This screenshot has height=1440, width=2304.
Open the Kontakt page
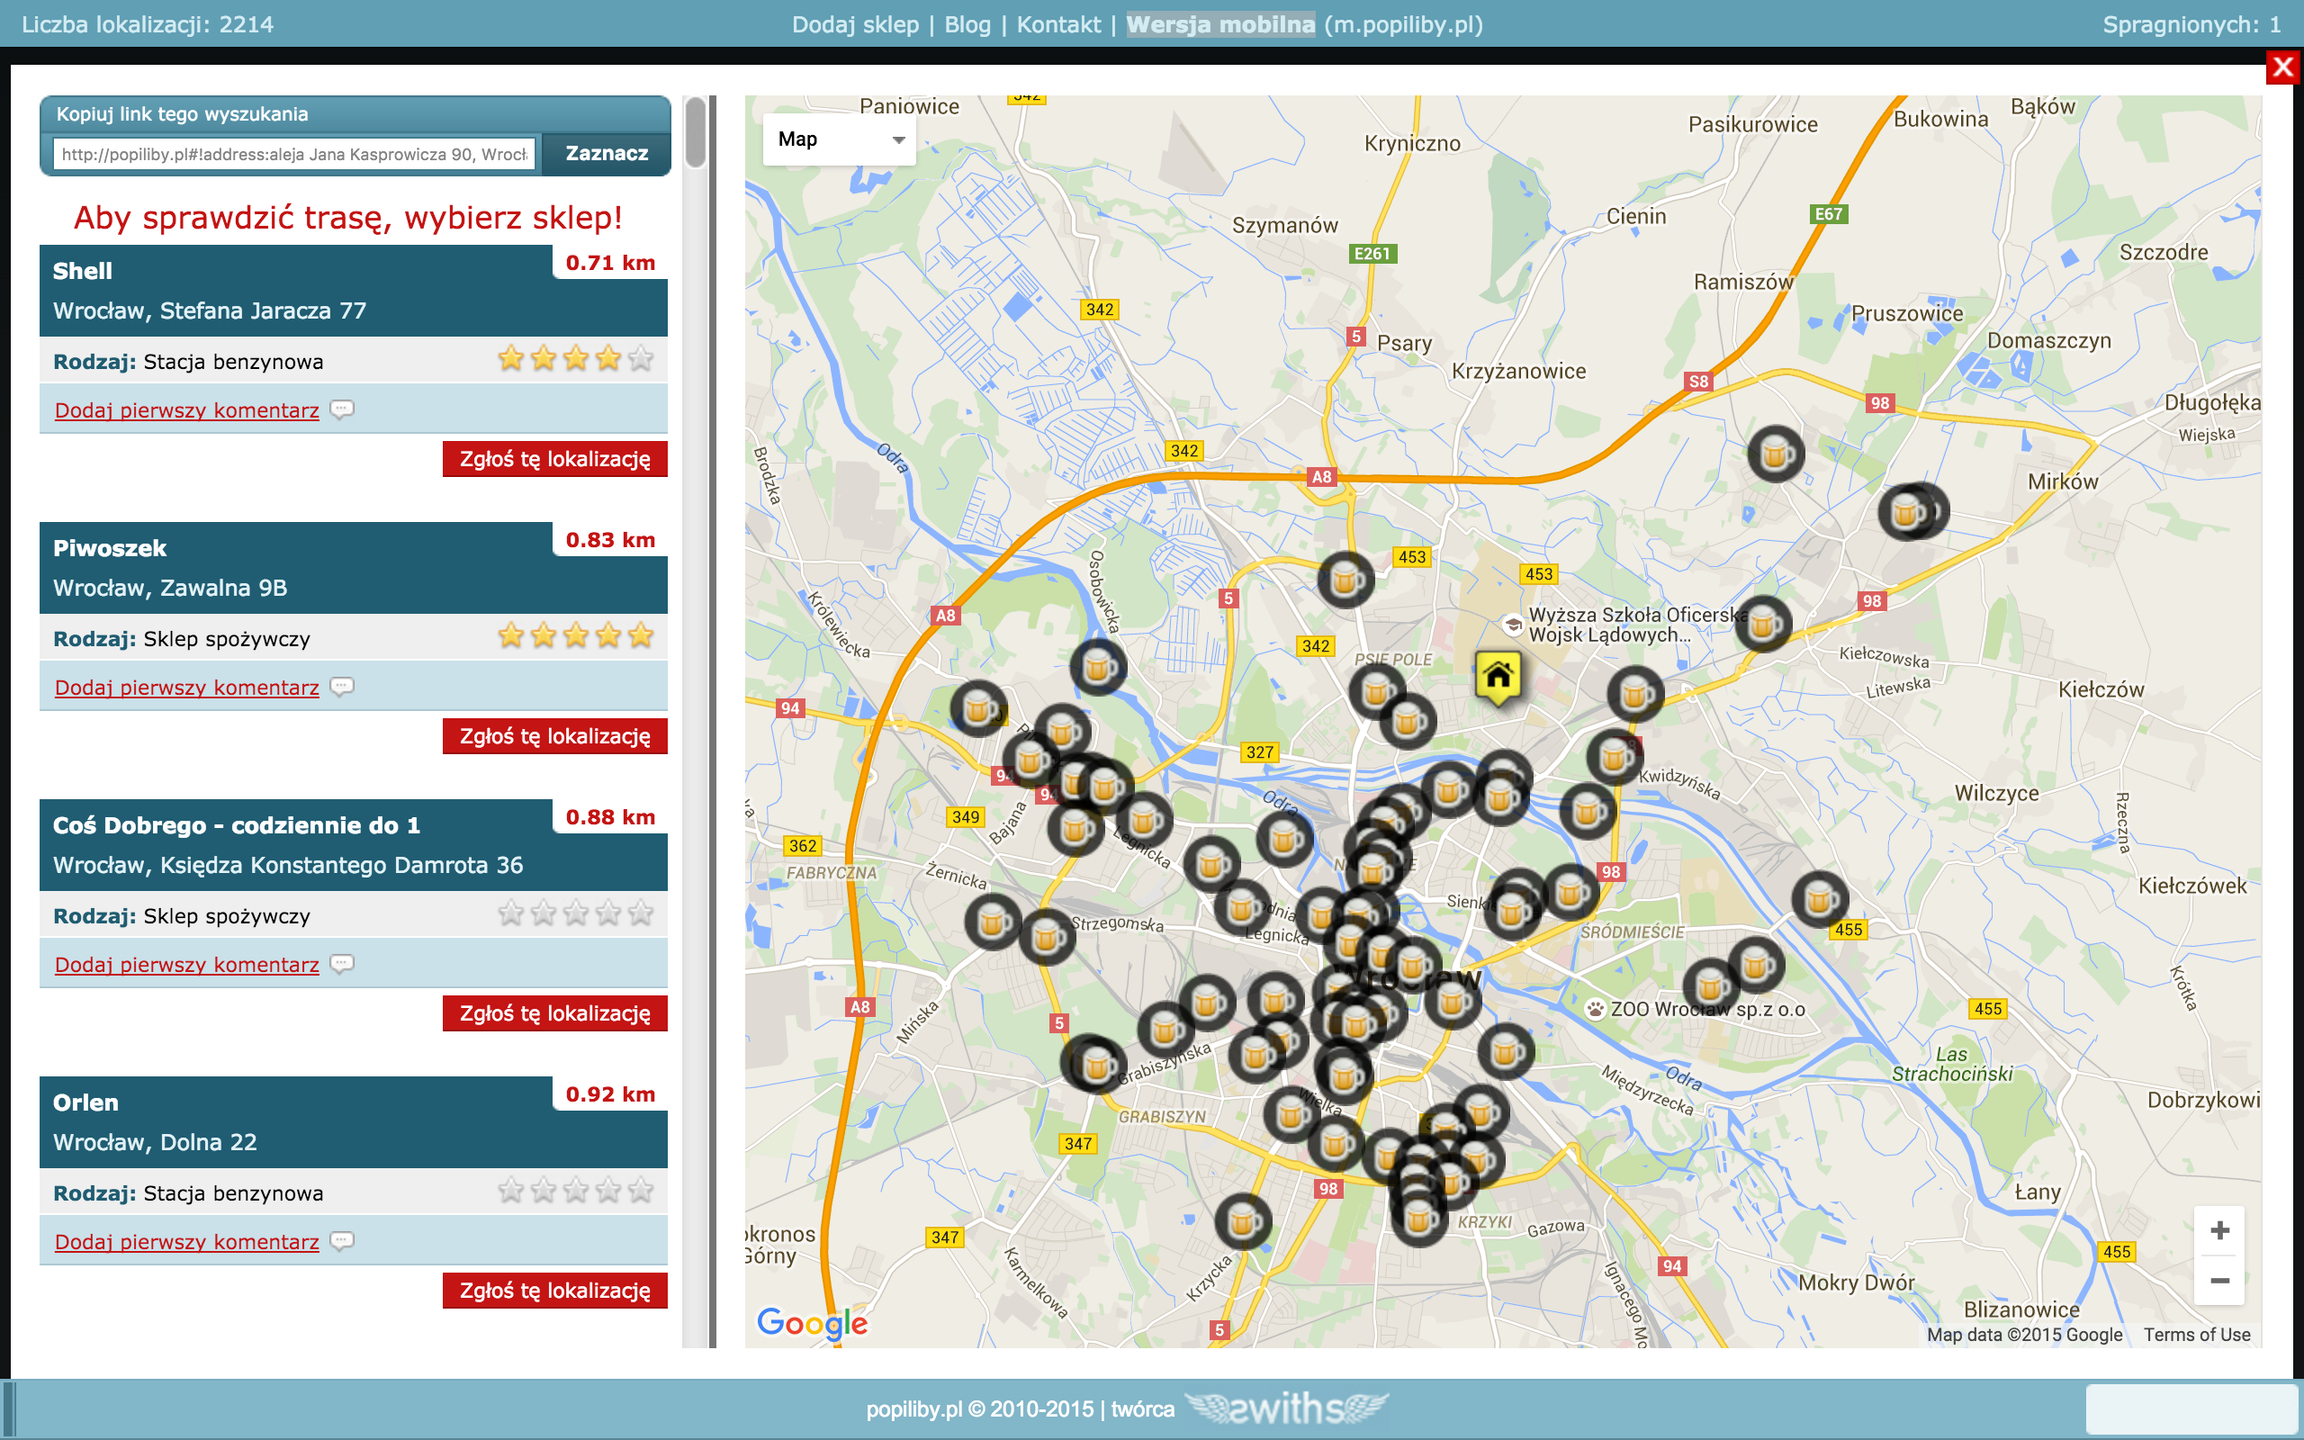pos(1058,24)
